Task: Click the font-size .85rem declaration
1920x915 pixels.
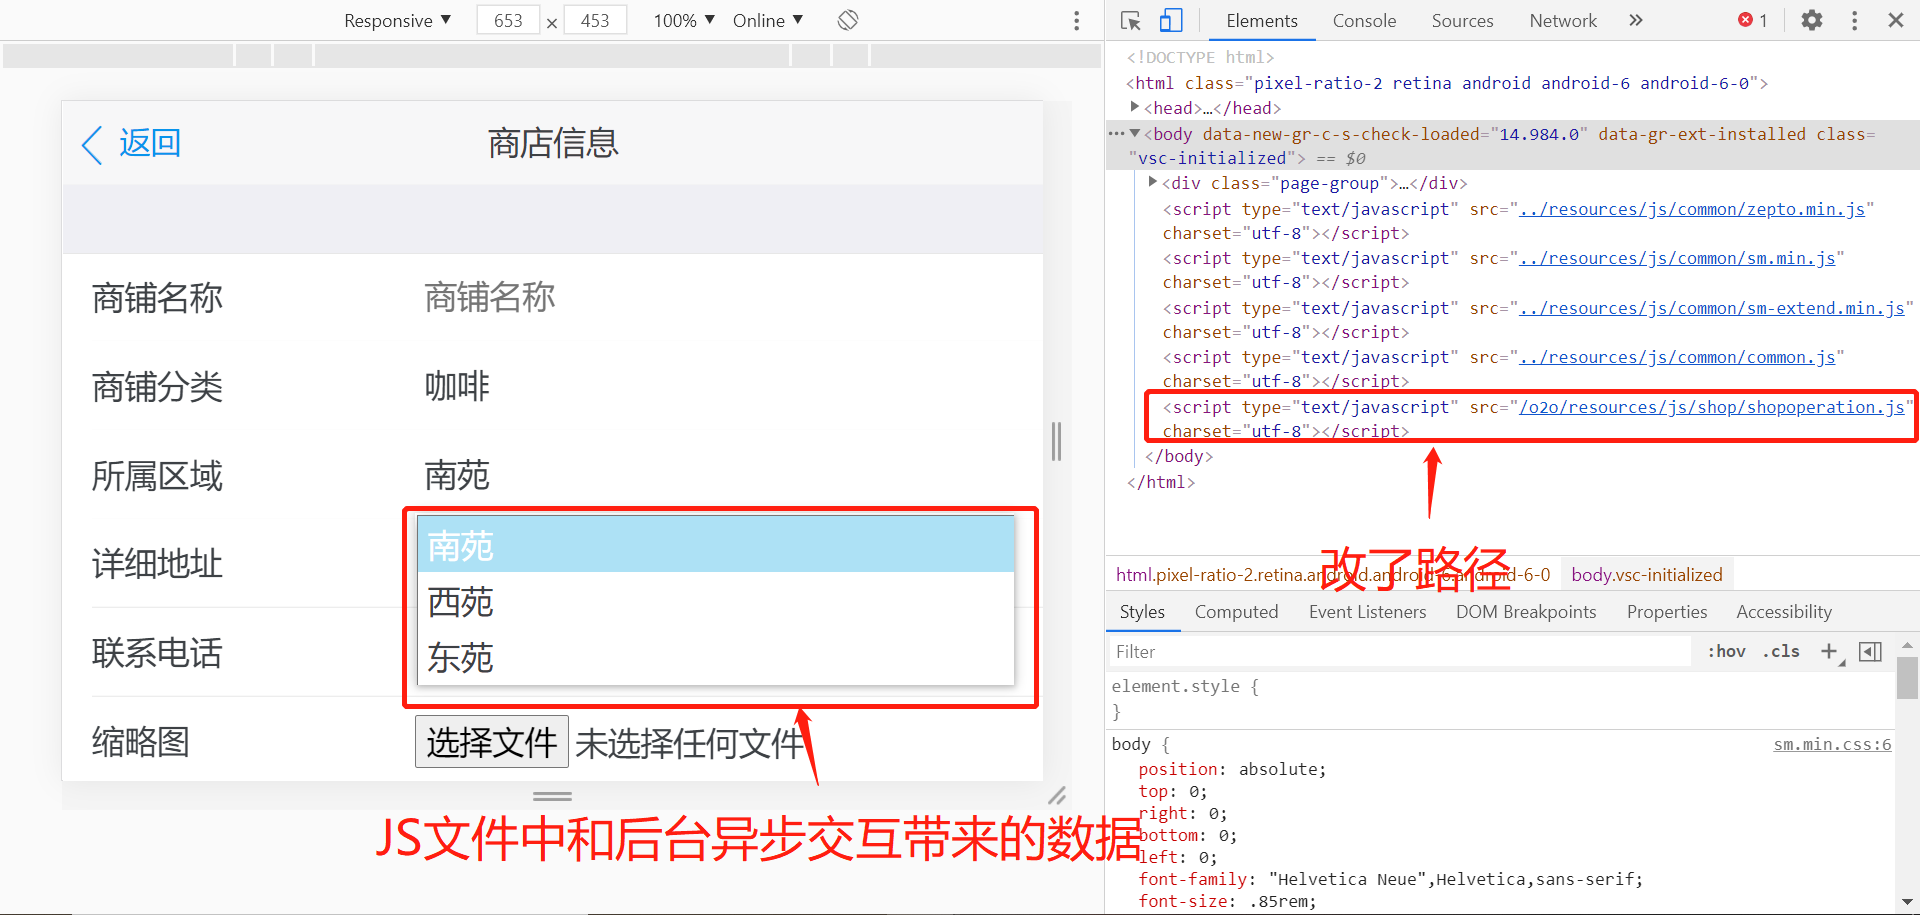Action: [x=1227, y=901]
